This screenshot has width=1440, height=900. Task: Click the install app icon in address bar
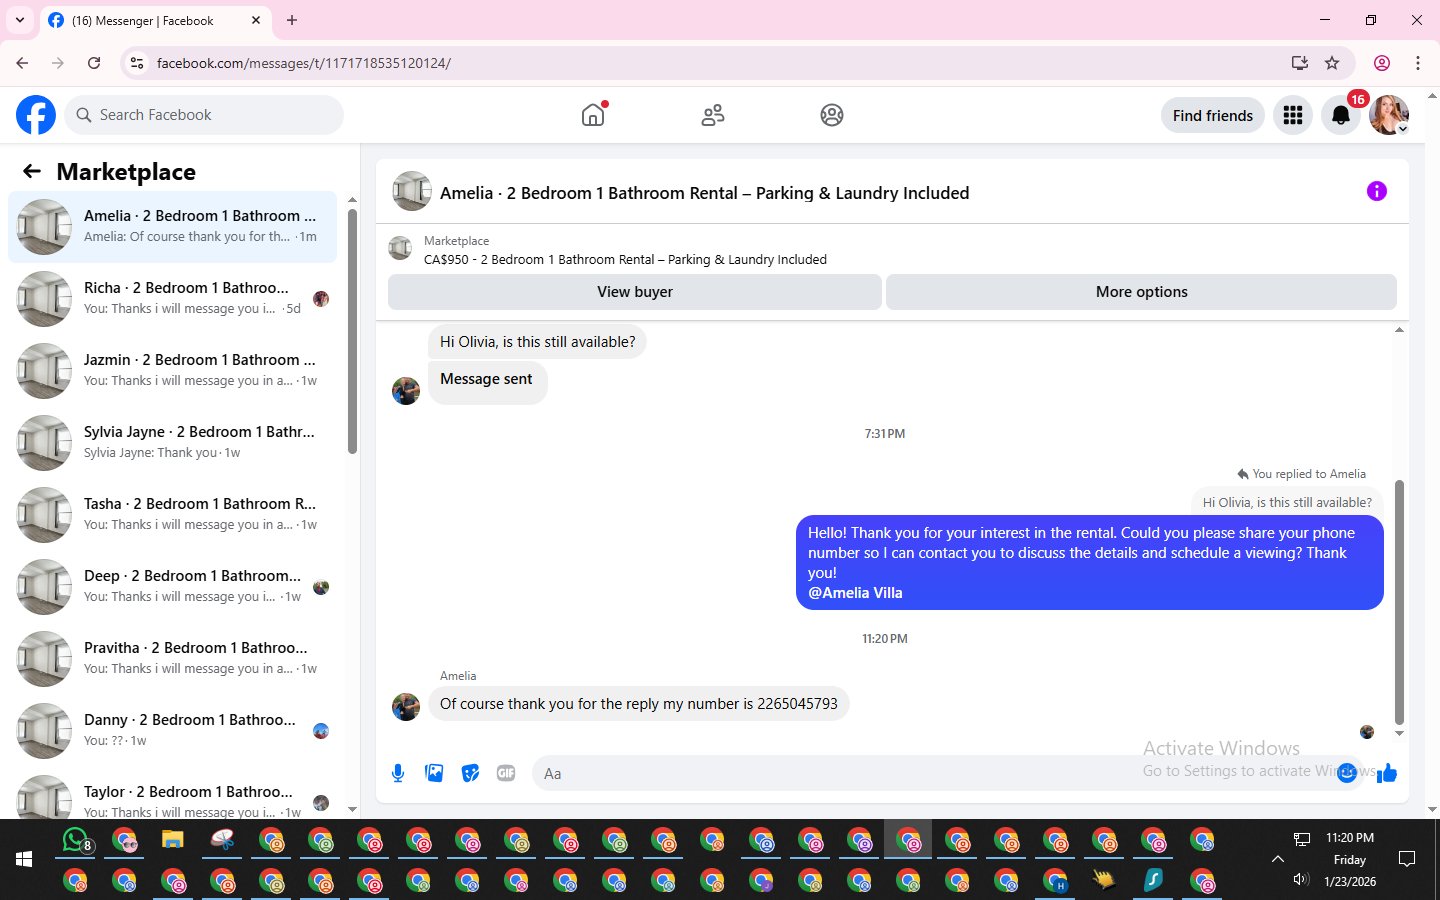point(1300,63)
